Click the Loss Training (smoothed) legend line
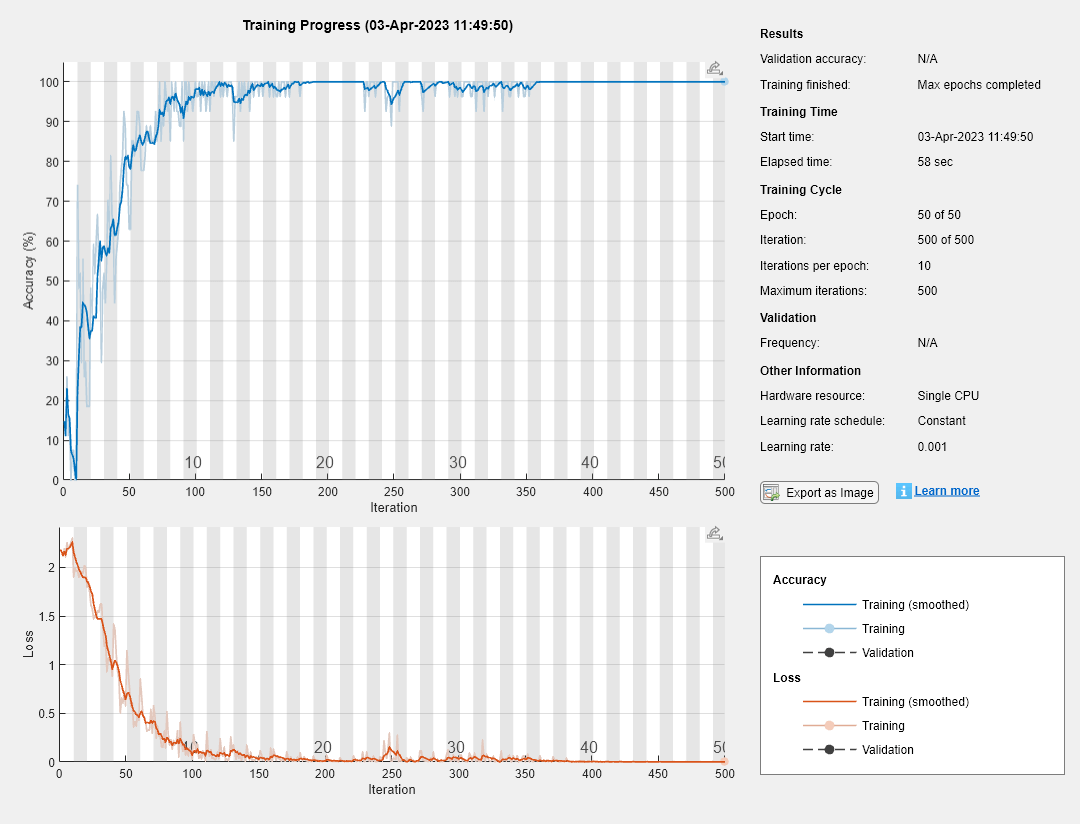Viewport: 1080px width, 824px height. (829, 701)
